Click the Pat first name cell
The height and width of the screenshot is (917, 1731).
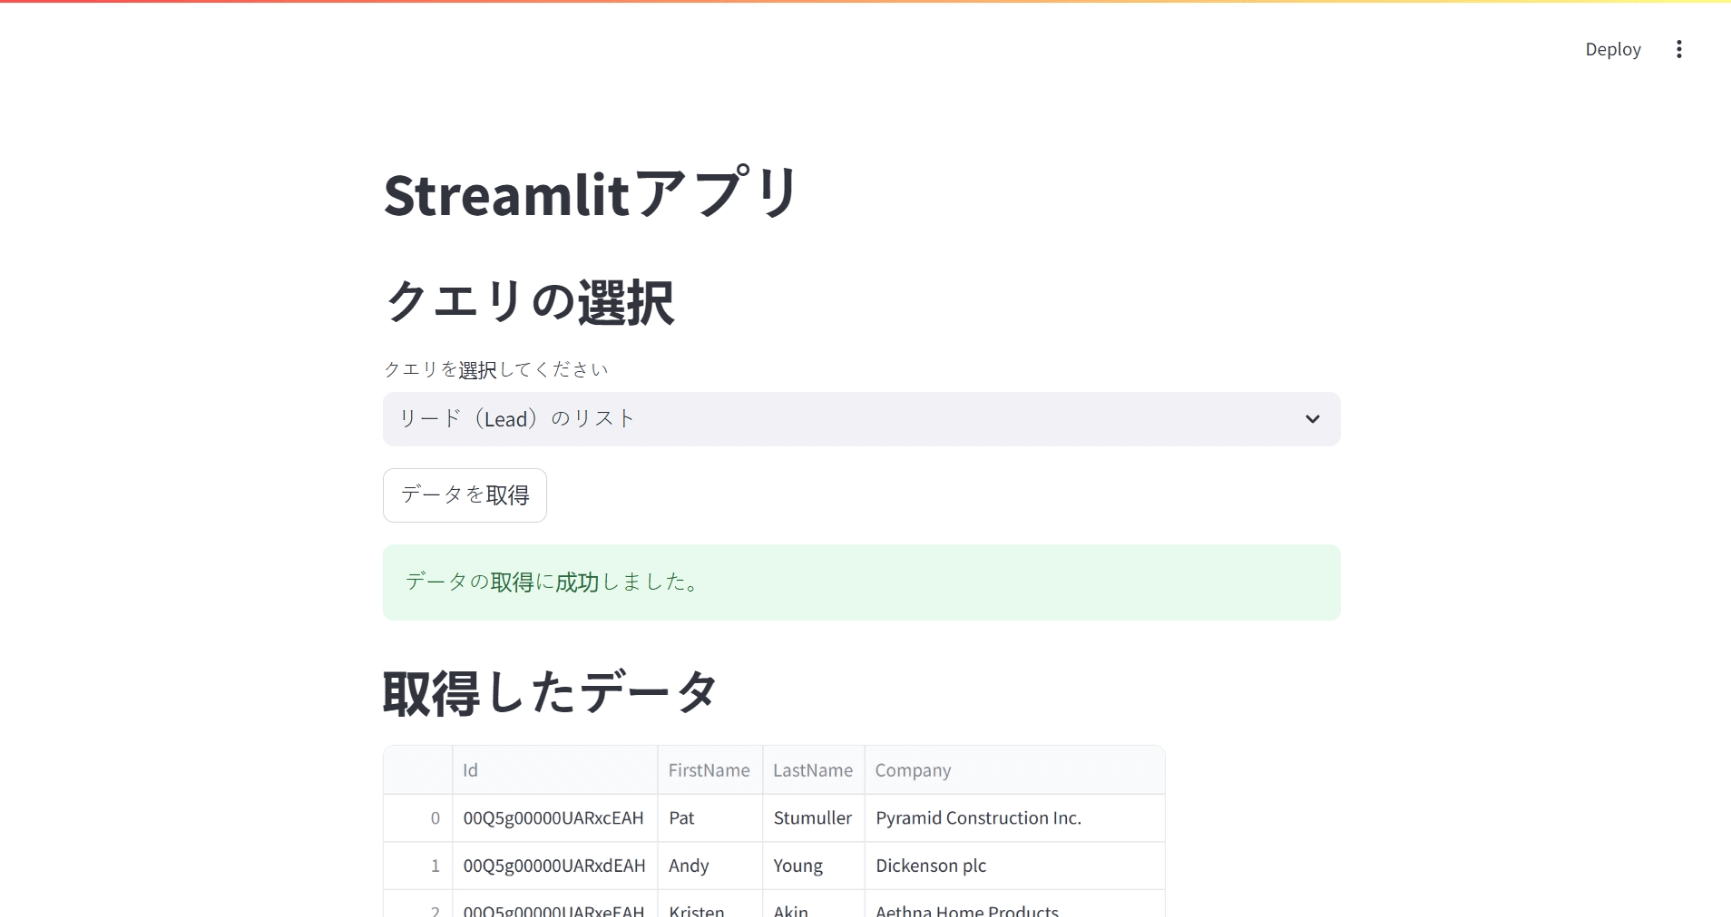[709, 818]
